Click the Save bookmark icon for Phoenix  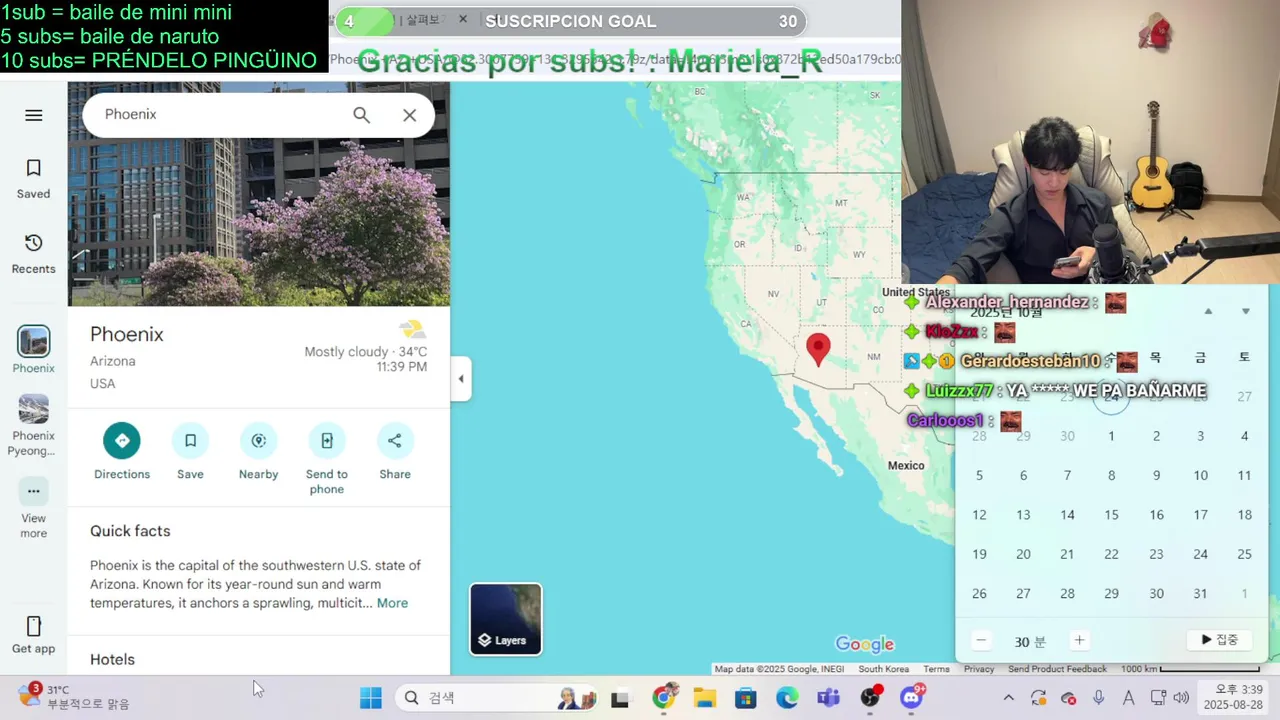click(190, 440)
